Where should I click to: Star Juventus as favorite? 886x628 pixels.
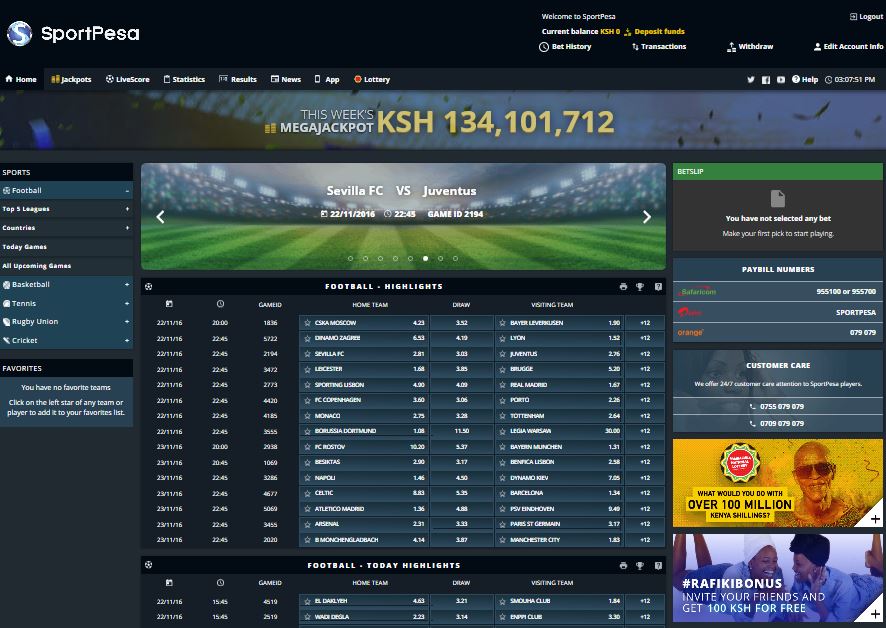pyautogui.click(x=502, y=354)
